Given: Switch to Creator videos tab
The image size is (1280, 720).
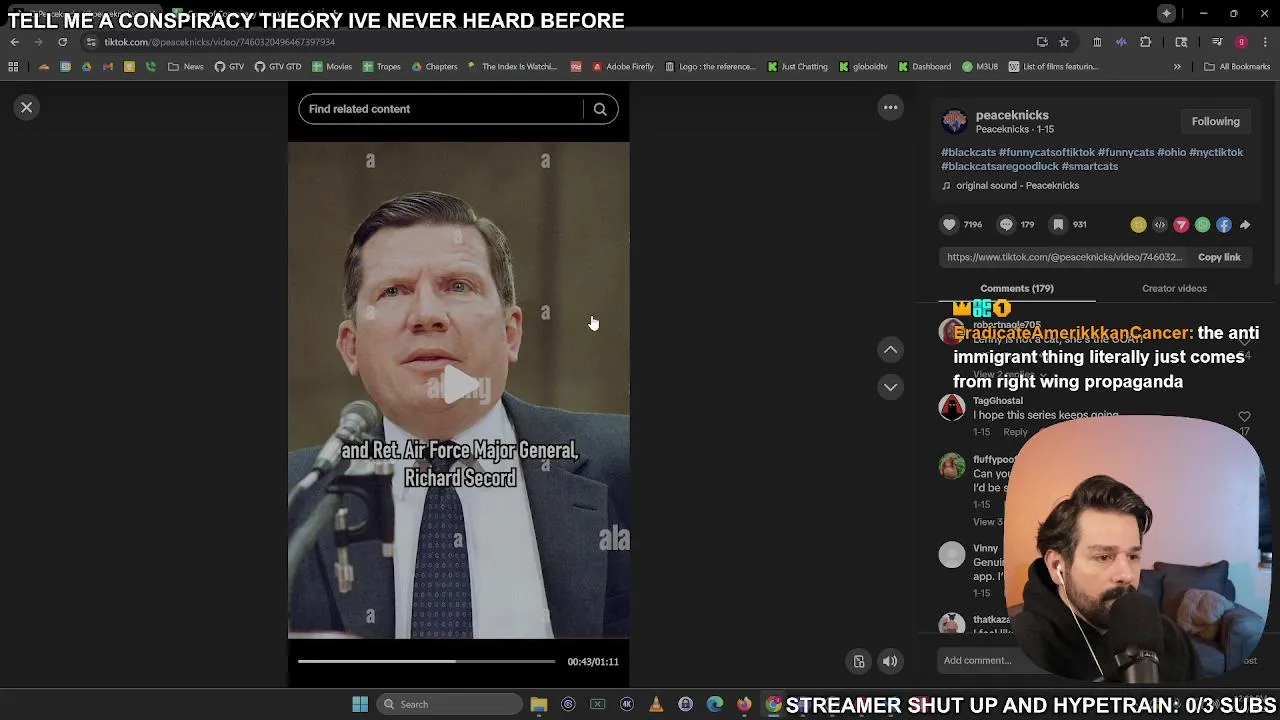Looking at the screenshot, I should coord(1174,288).
